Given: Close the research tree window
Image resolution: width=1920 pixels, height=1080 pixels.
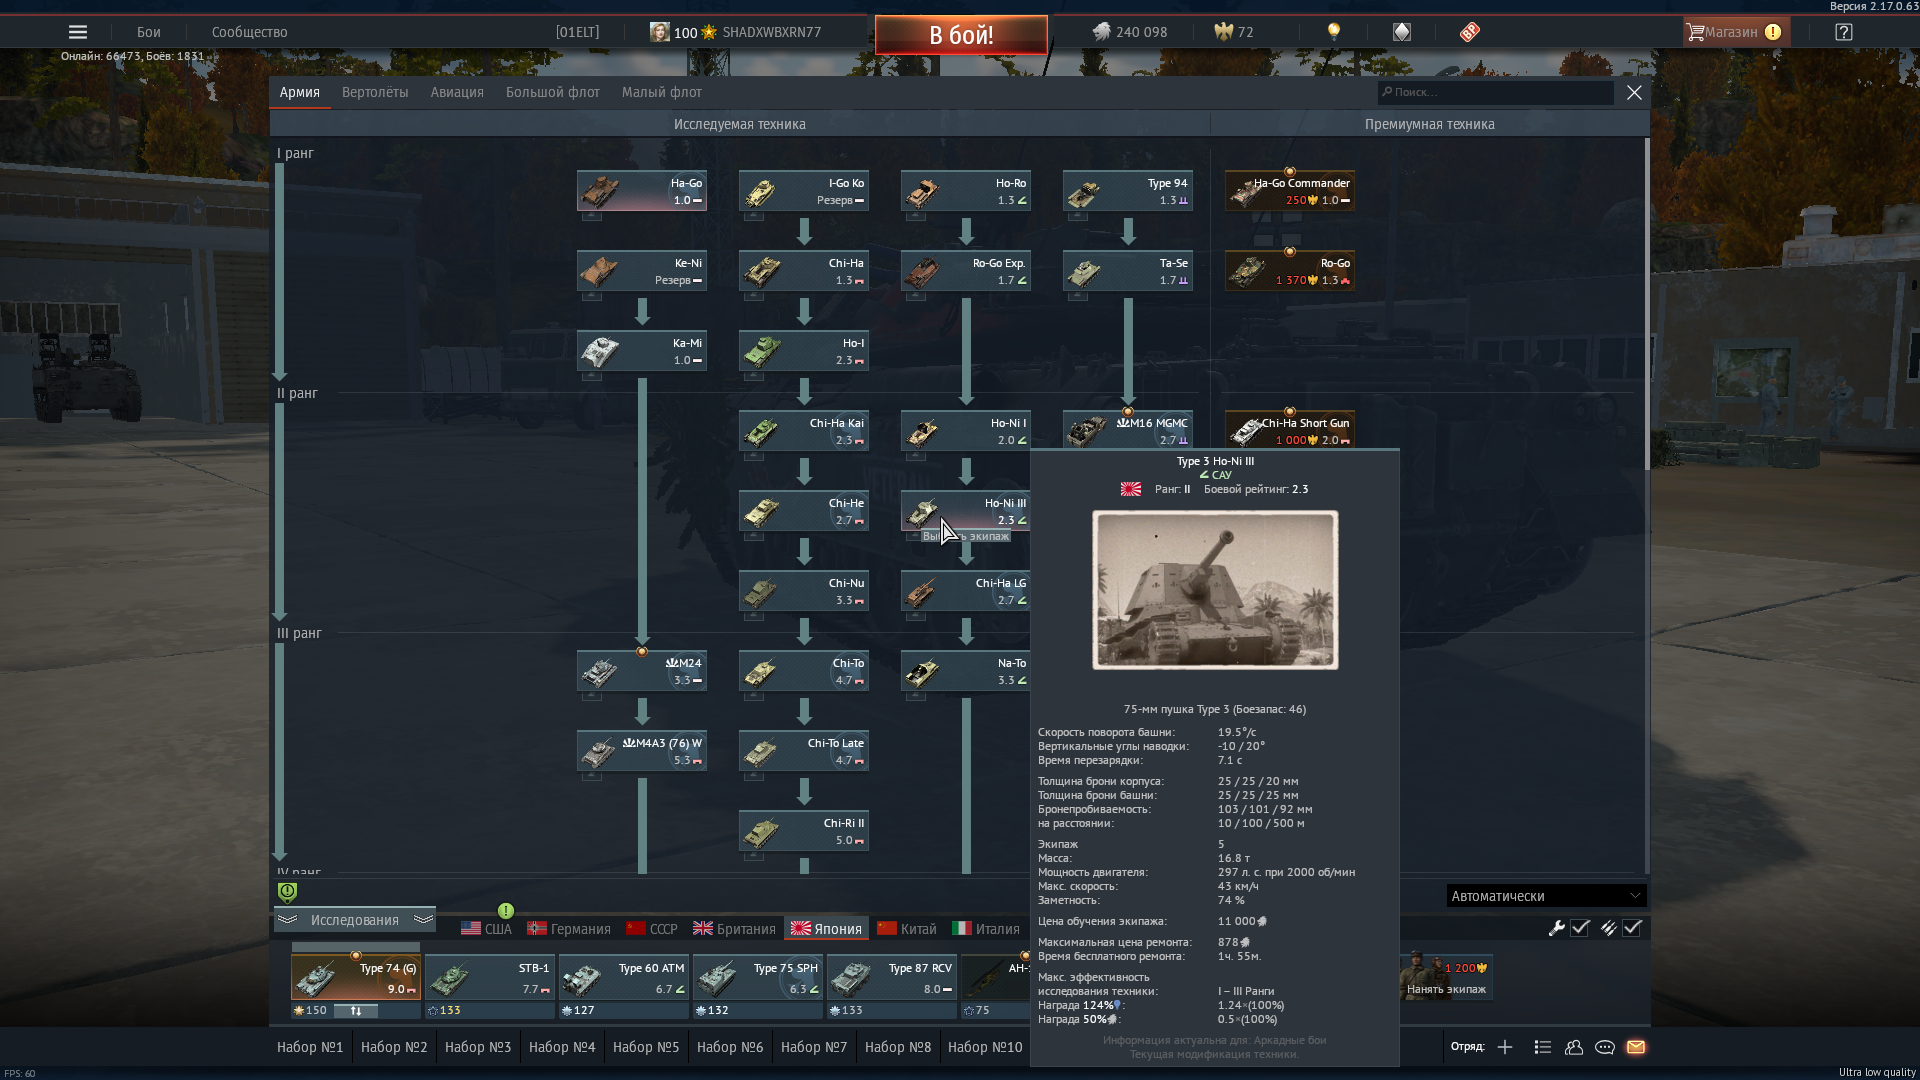Looking at the screenshot, I should pos(1634,92).
